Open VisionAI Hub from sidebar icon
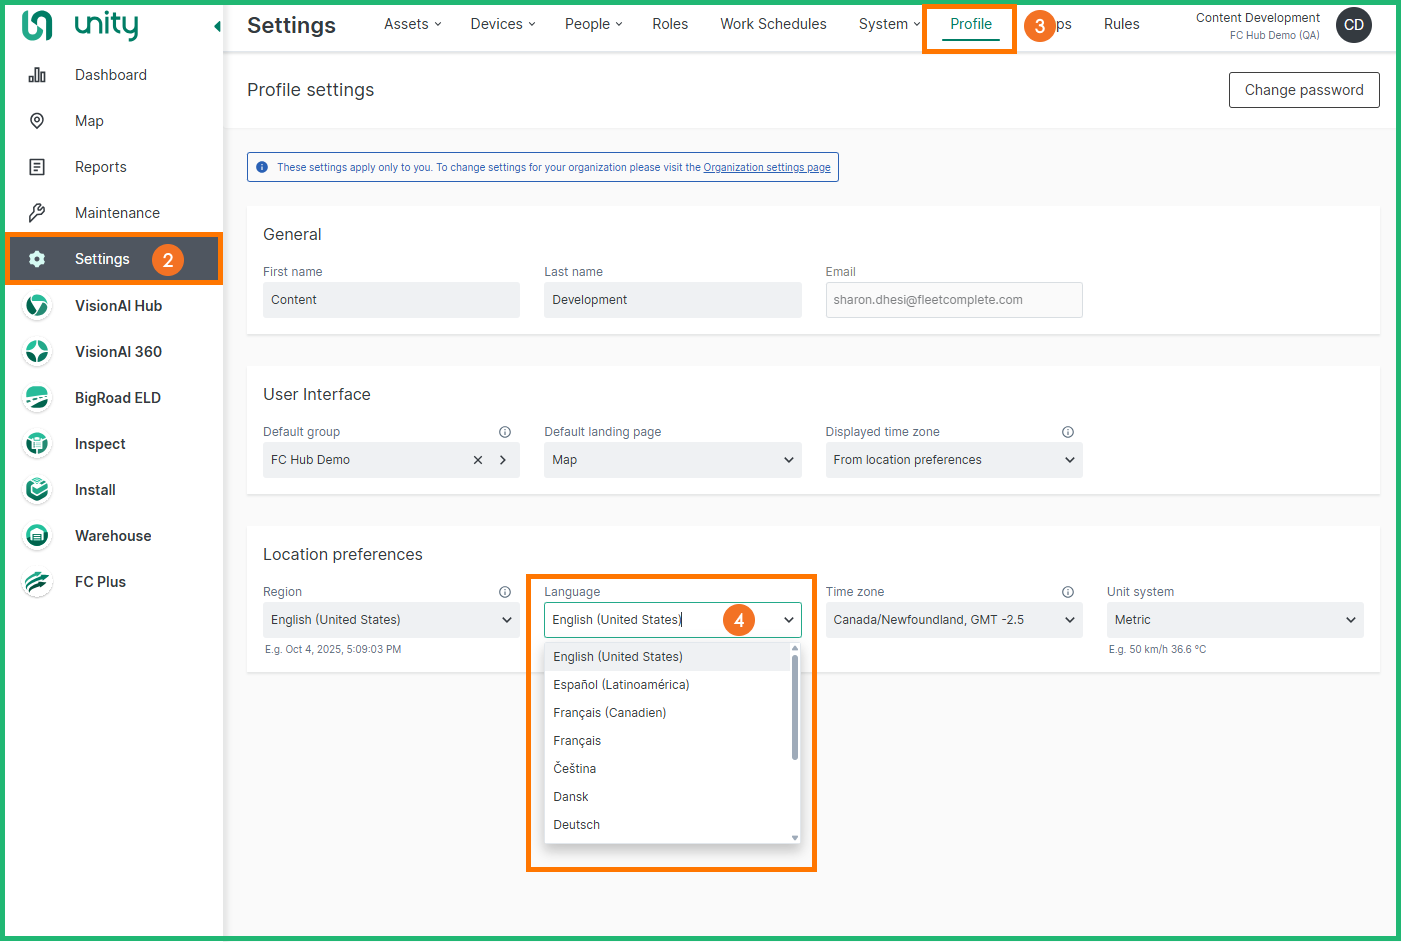This screenshot has height=942, width=1401. coord(37,306)
